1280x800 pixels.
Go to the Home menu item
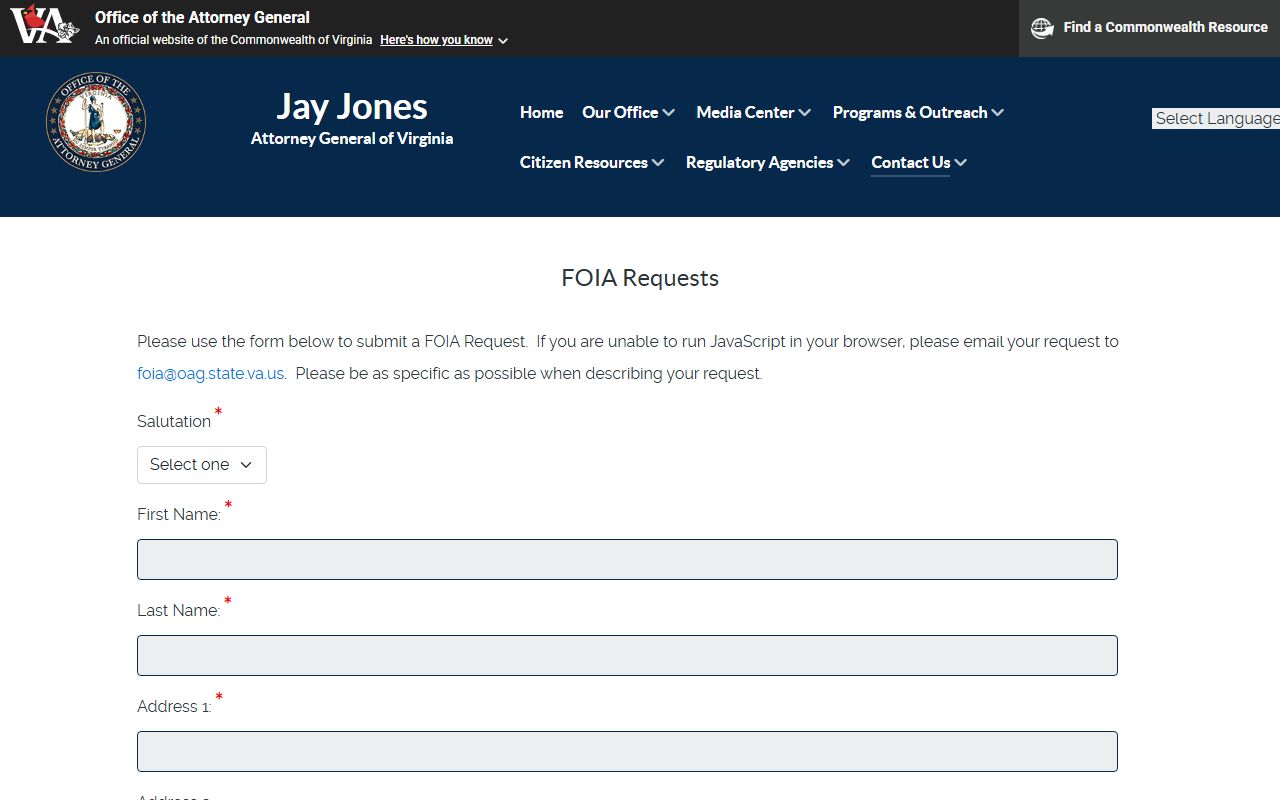click(x=541, y=112)
